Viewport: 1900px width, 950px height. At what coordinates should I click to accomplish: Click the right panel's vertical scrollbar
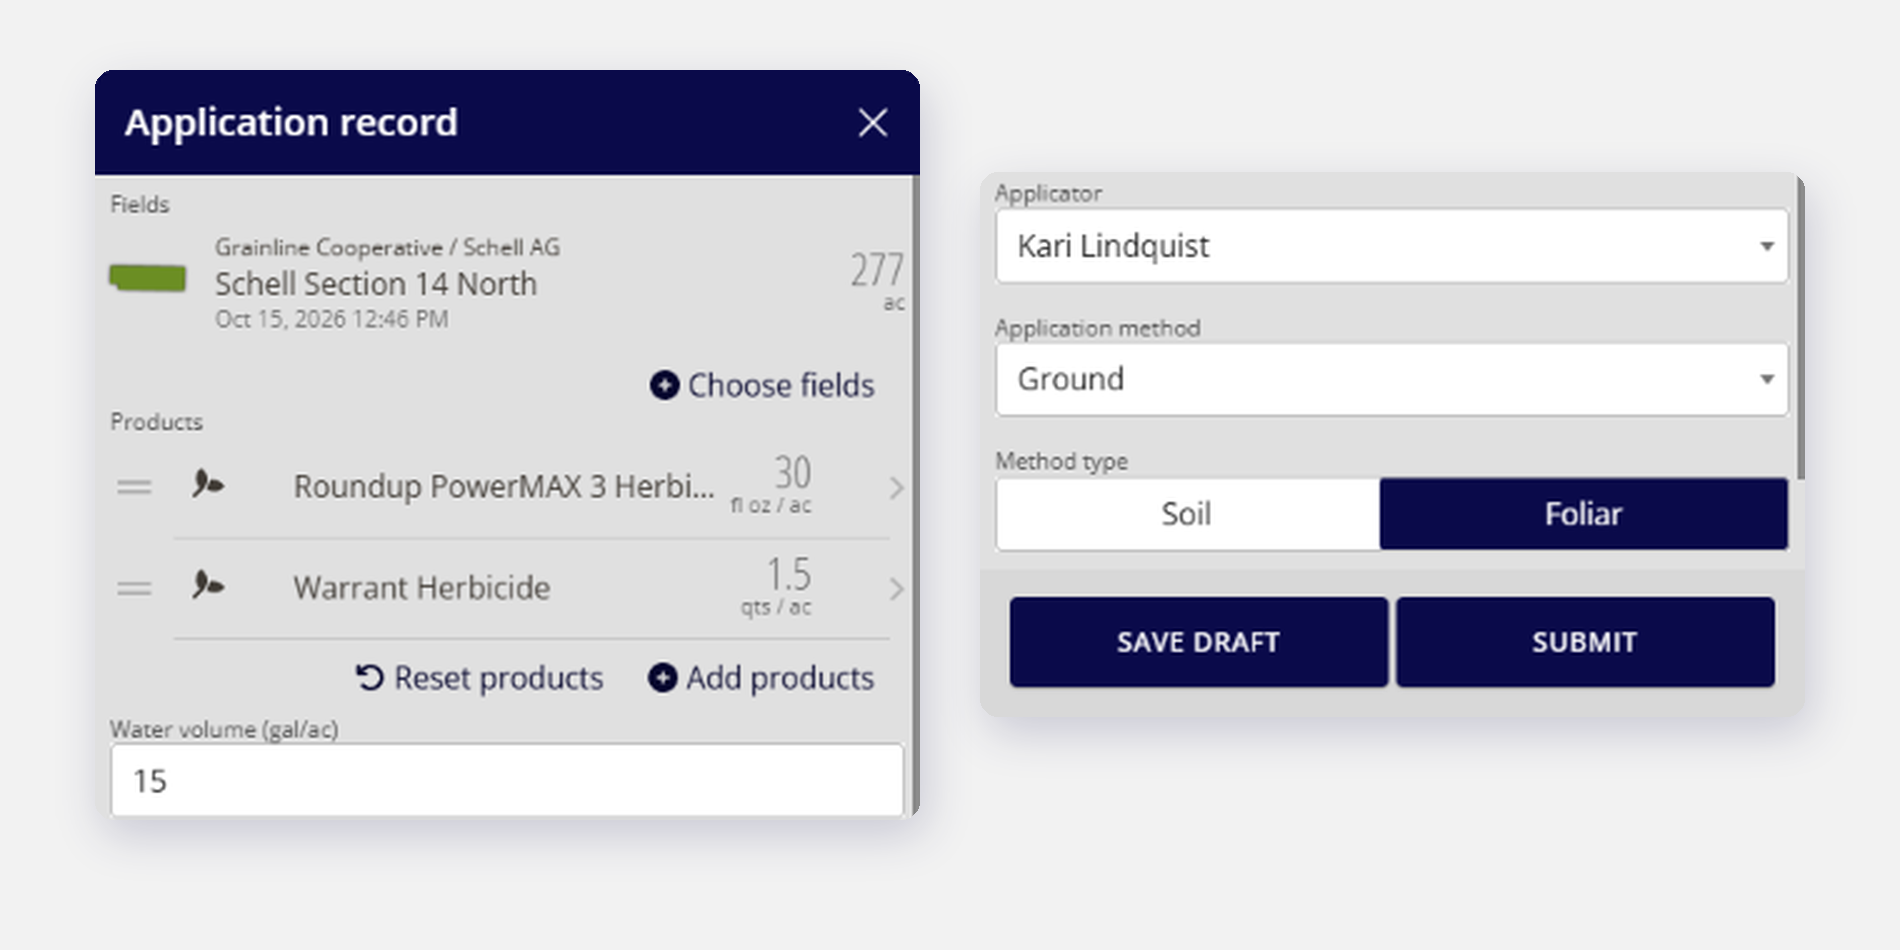(1800, 328)
